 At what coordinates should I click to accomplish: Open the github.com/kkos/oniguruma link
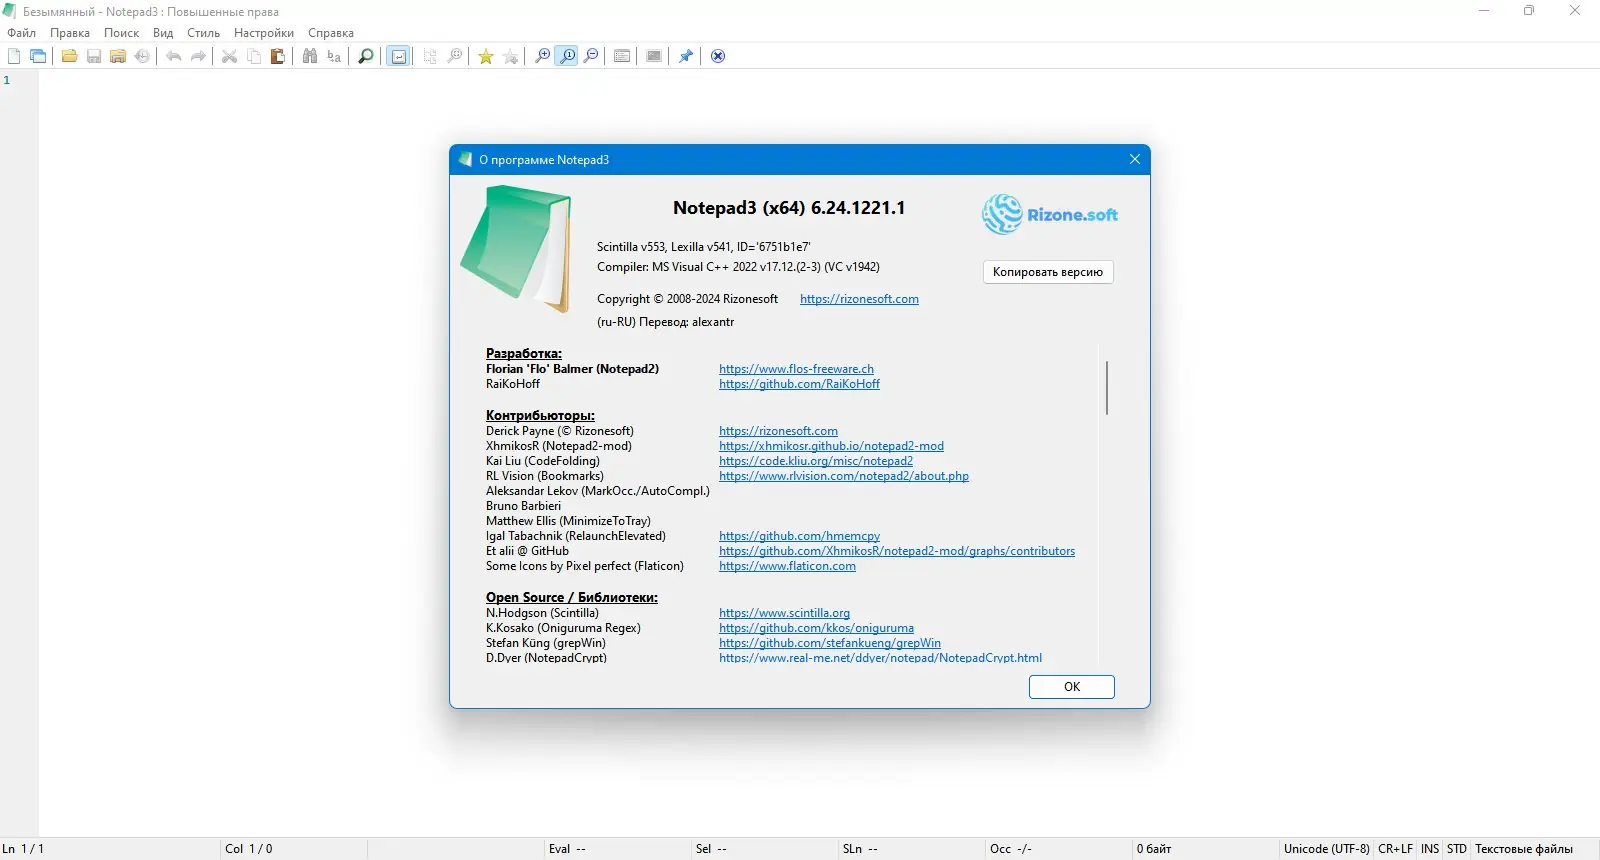click(x=816, y=628)
